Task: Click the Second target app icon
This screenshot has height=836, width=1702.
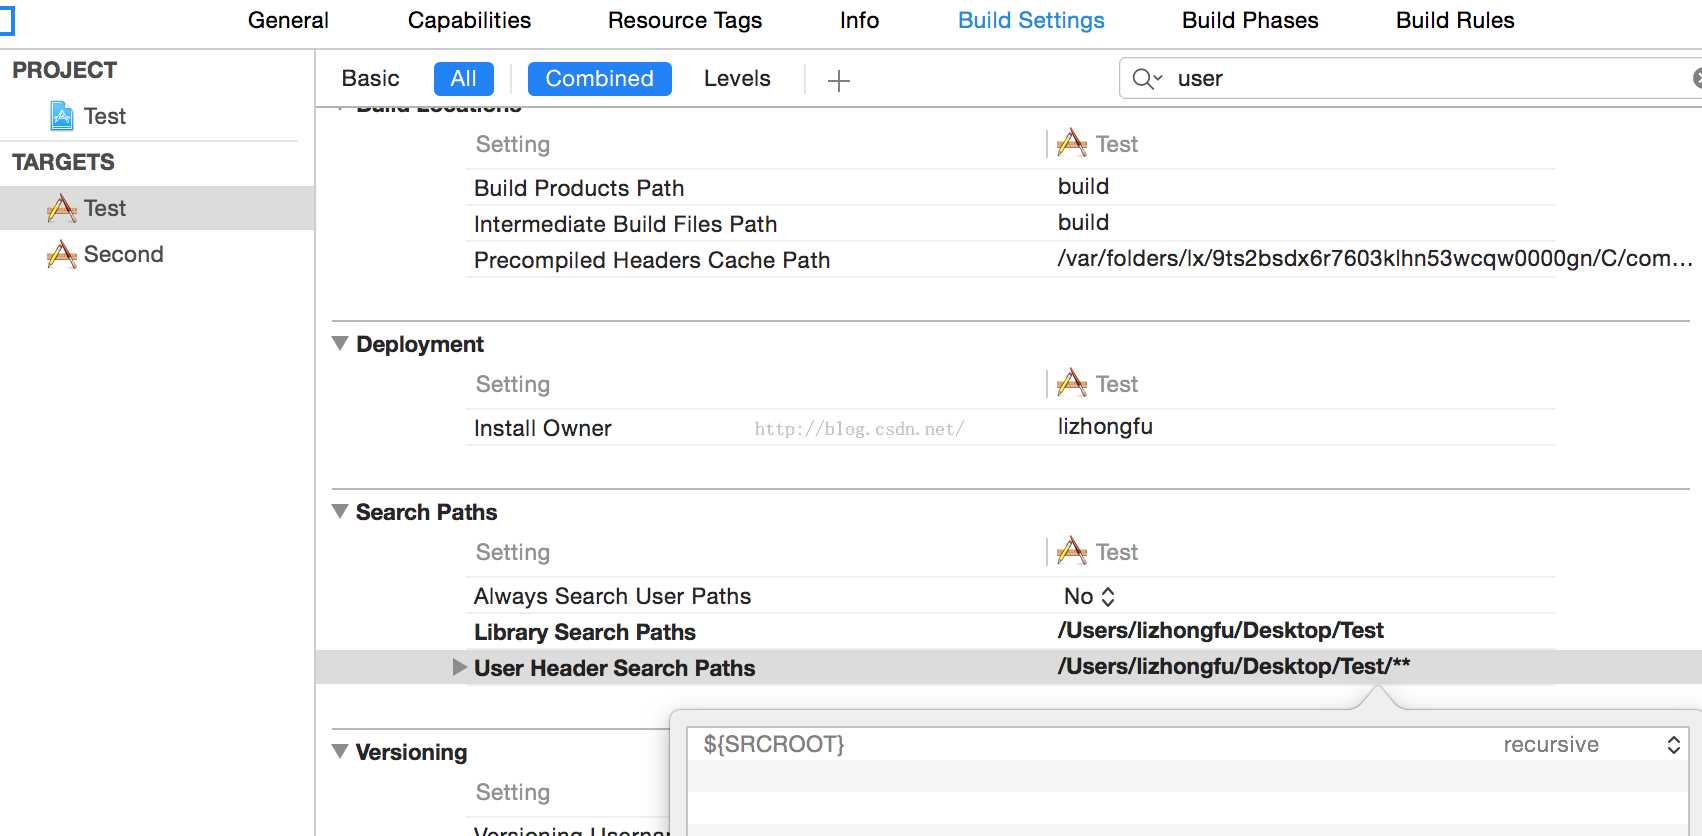Action: pyautogui.click(x=62, y=254)
